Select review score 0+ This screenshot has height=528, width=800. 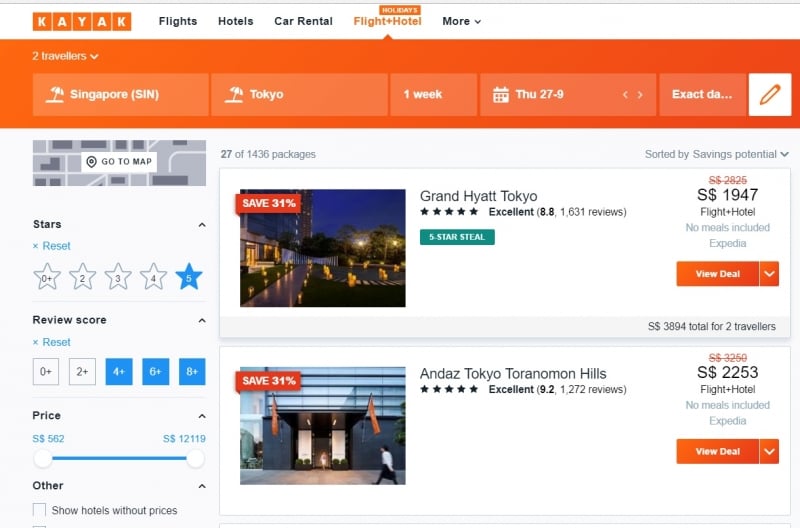[46, 371]
